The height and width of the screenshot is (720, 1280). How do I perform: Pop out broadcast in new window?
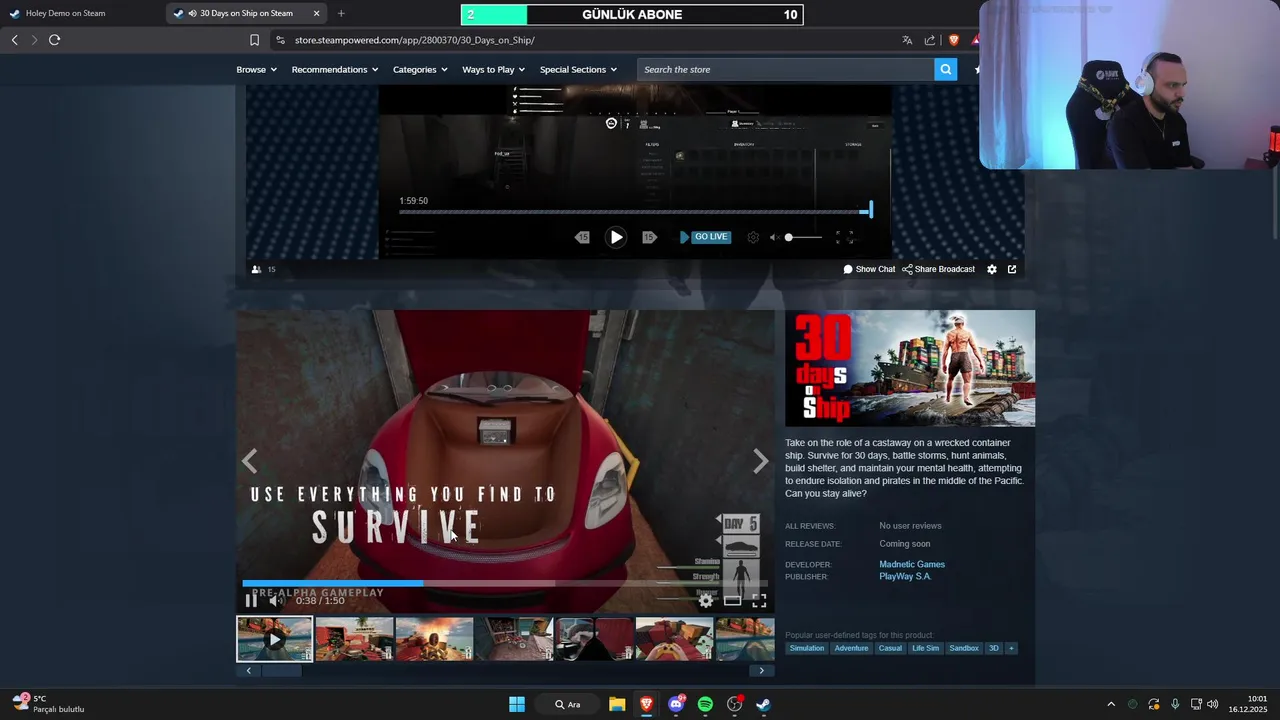[1012, 269]
